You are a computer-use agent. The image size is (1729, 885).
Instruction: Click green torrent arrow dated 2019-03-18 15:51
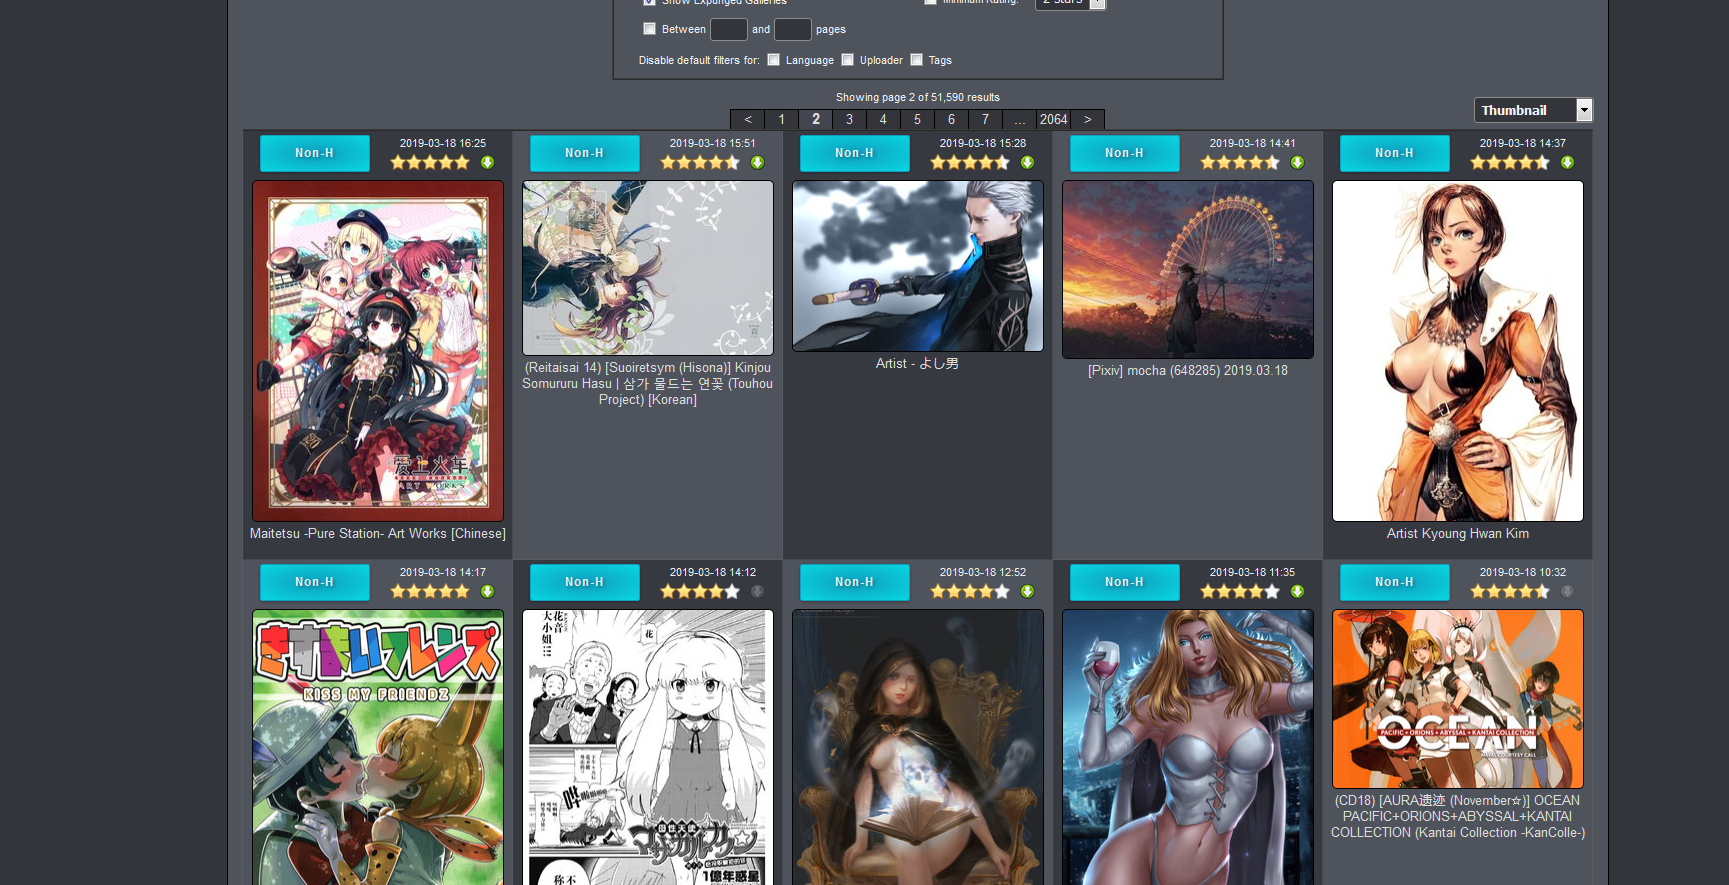757,162
